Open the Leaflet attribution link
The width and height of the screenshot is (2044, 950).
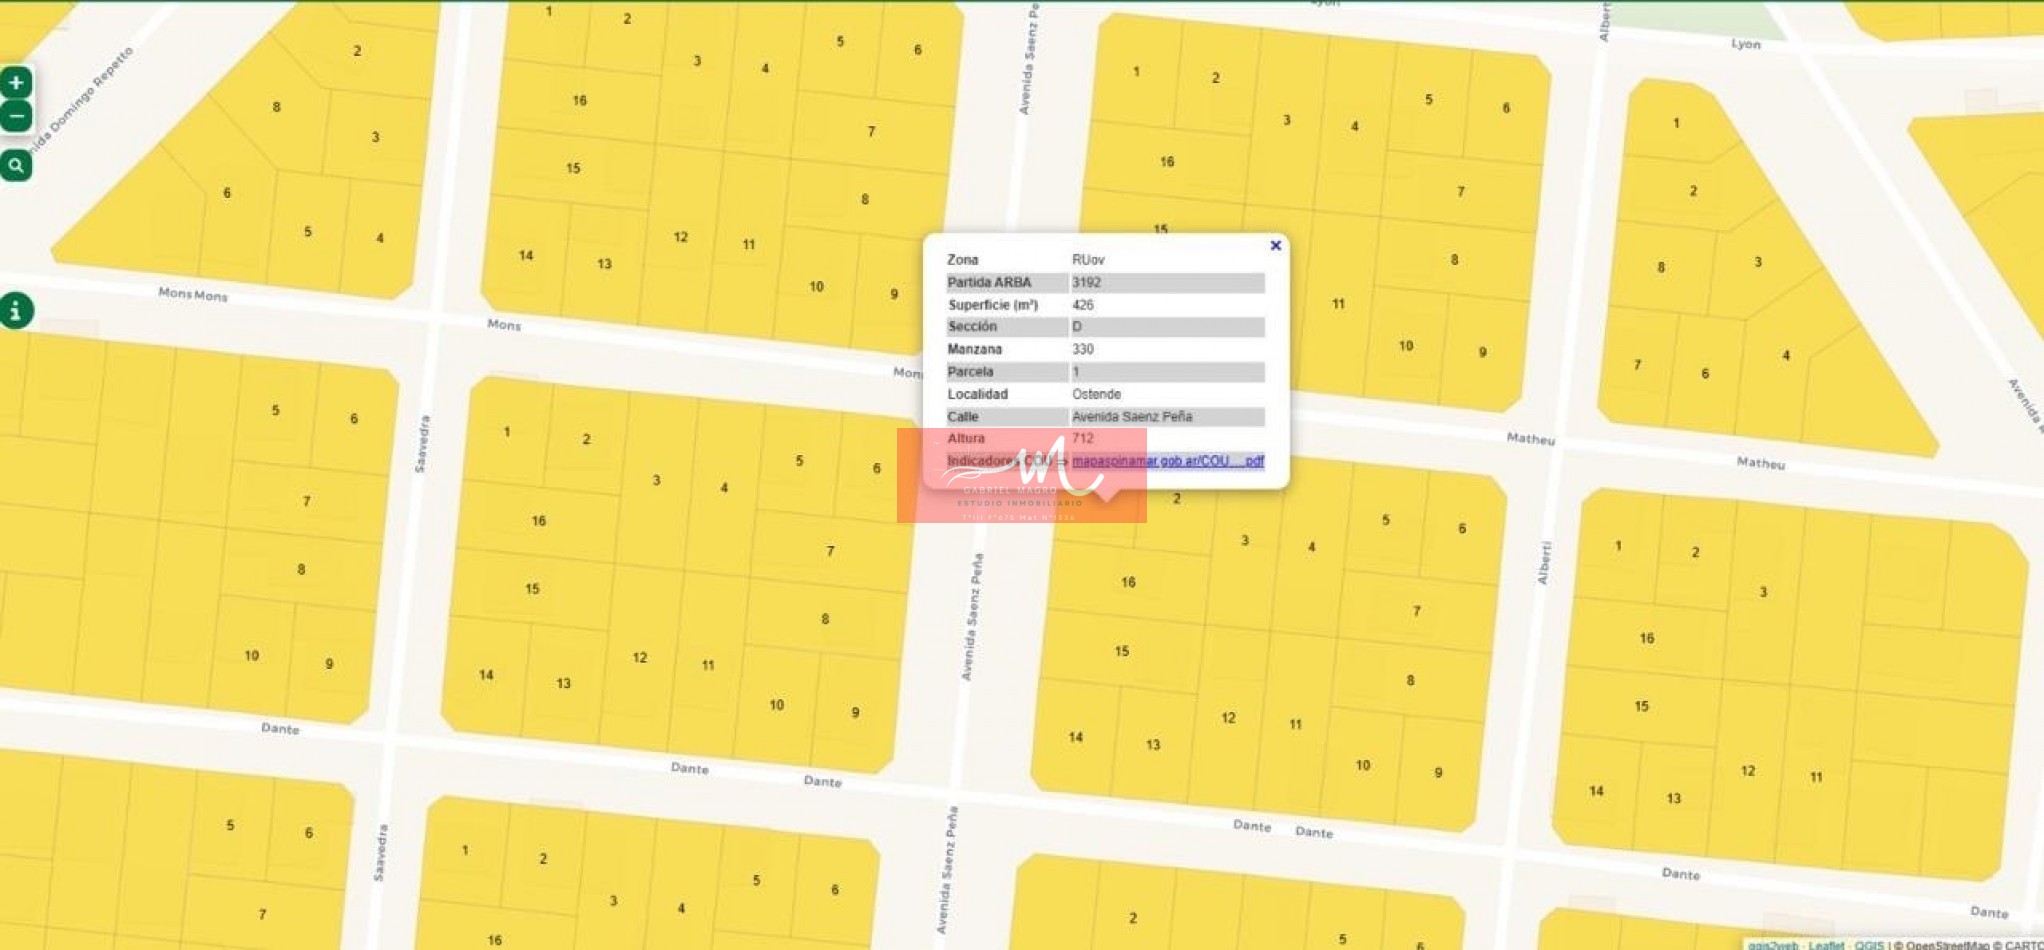(1826, 944)
